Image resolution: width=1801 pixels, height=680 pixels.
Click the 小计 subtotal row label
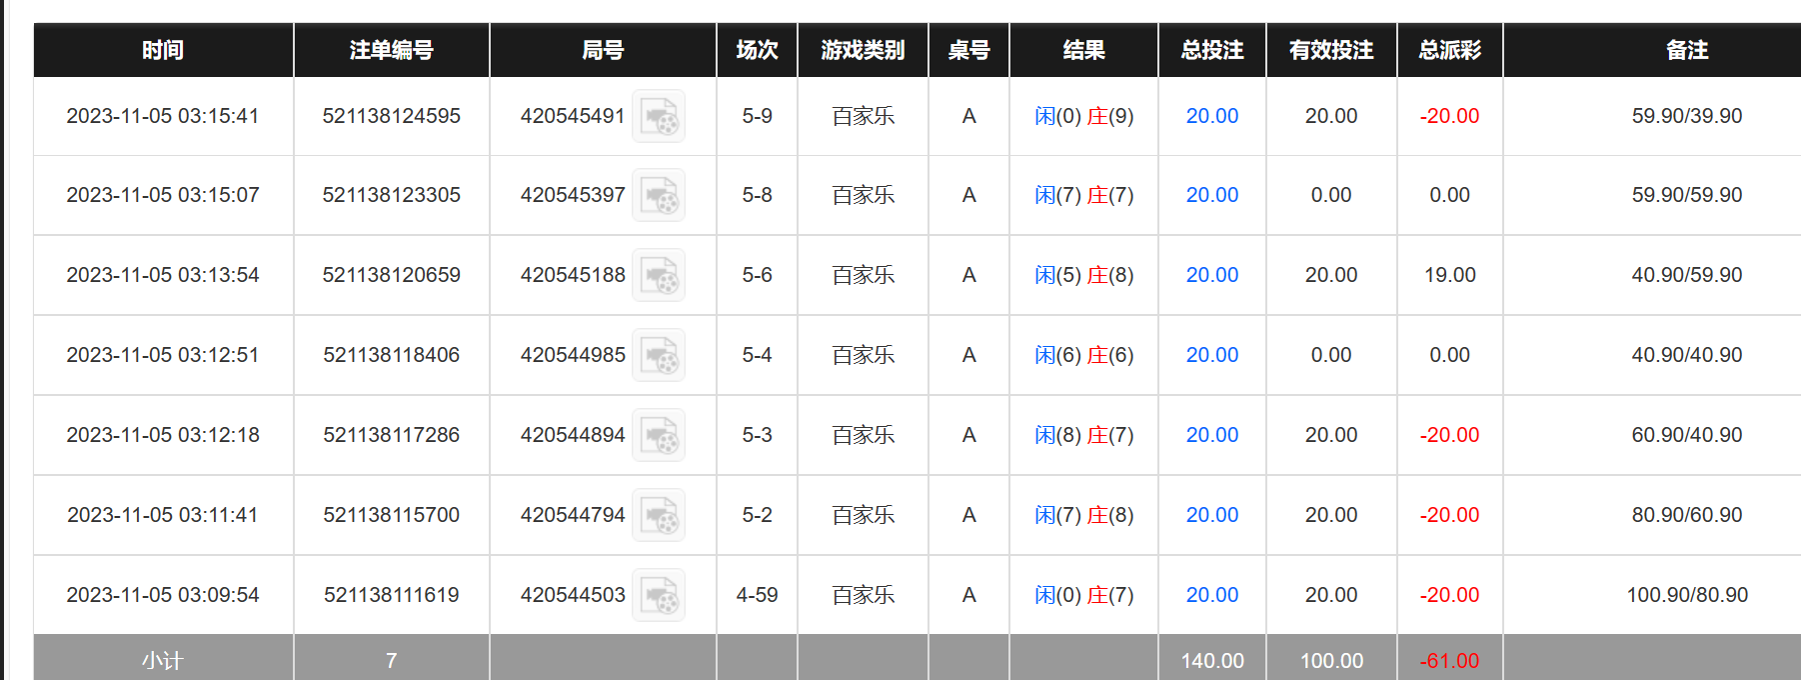tap(163, 660)
